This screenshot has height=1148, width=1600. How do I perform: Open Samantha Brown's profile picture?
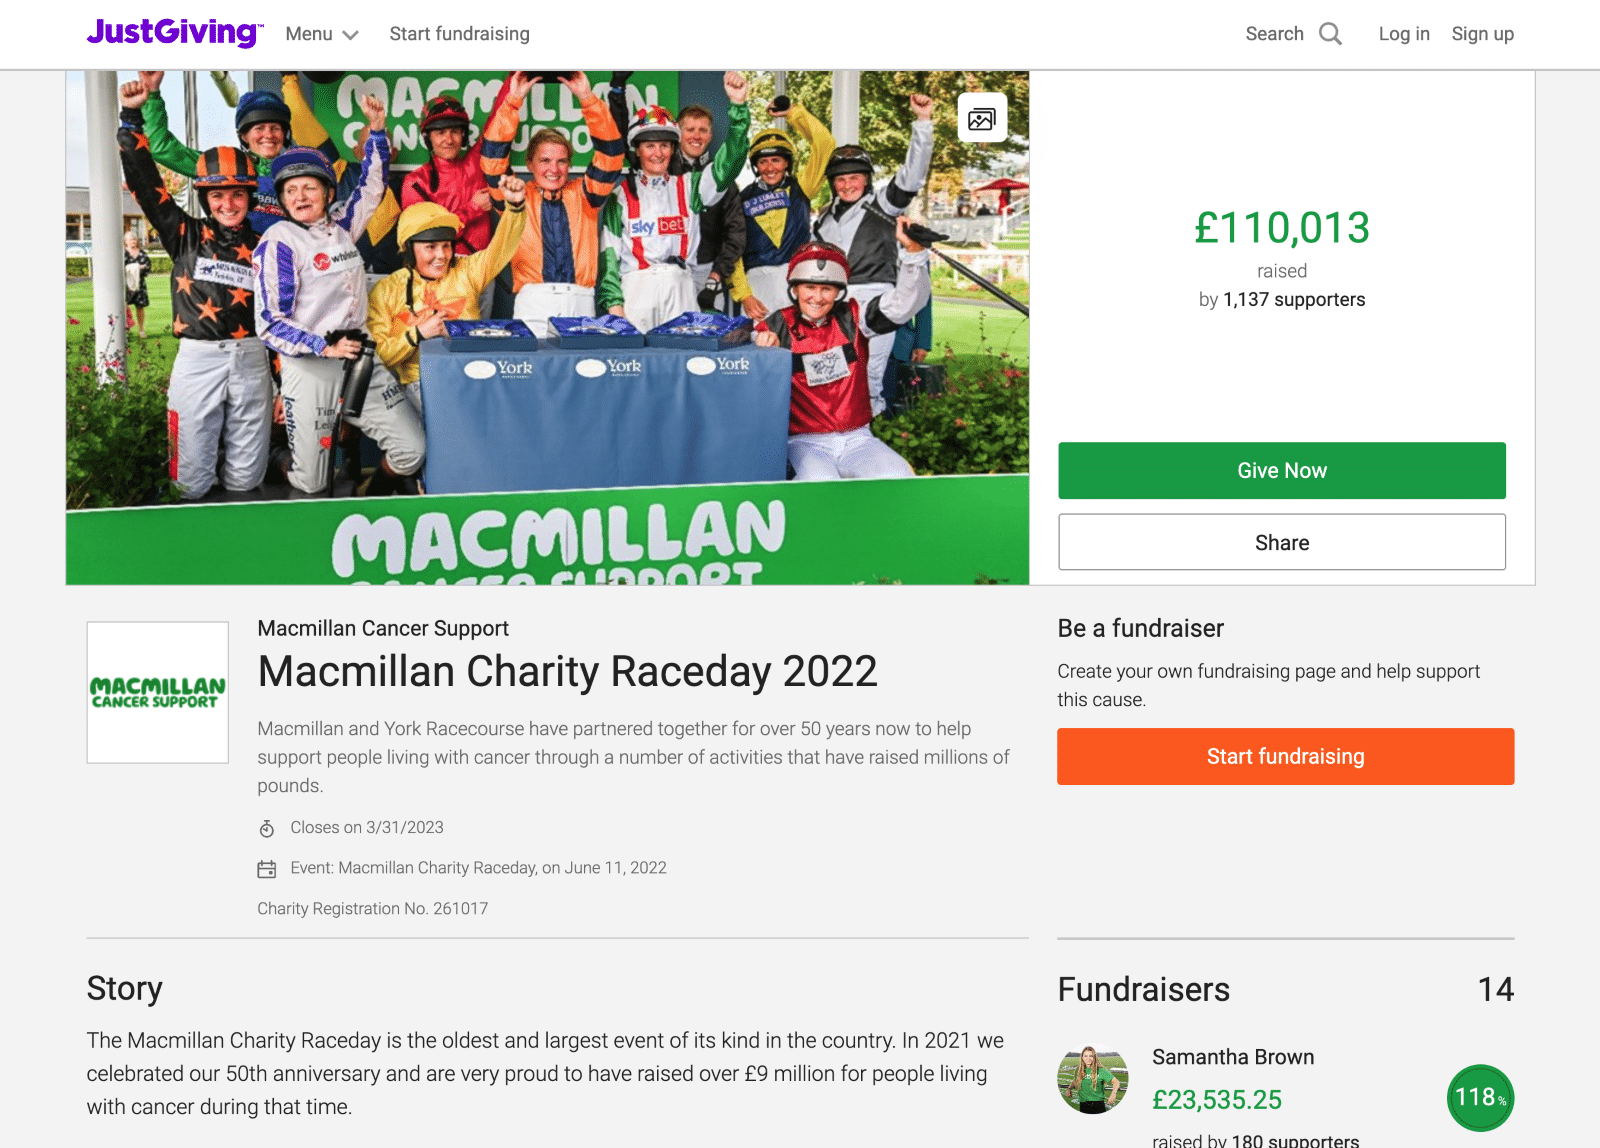tap(1093, 1080)
